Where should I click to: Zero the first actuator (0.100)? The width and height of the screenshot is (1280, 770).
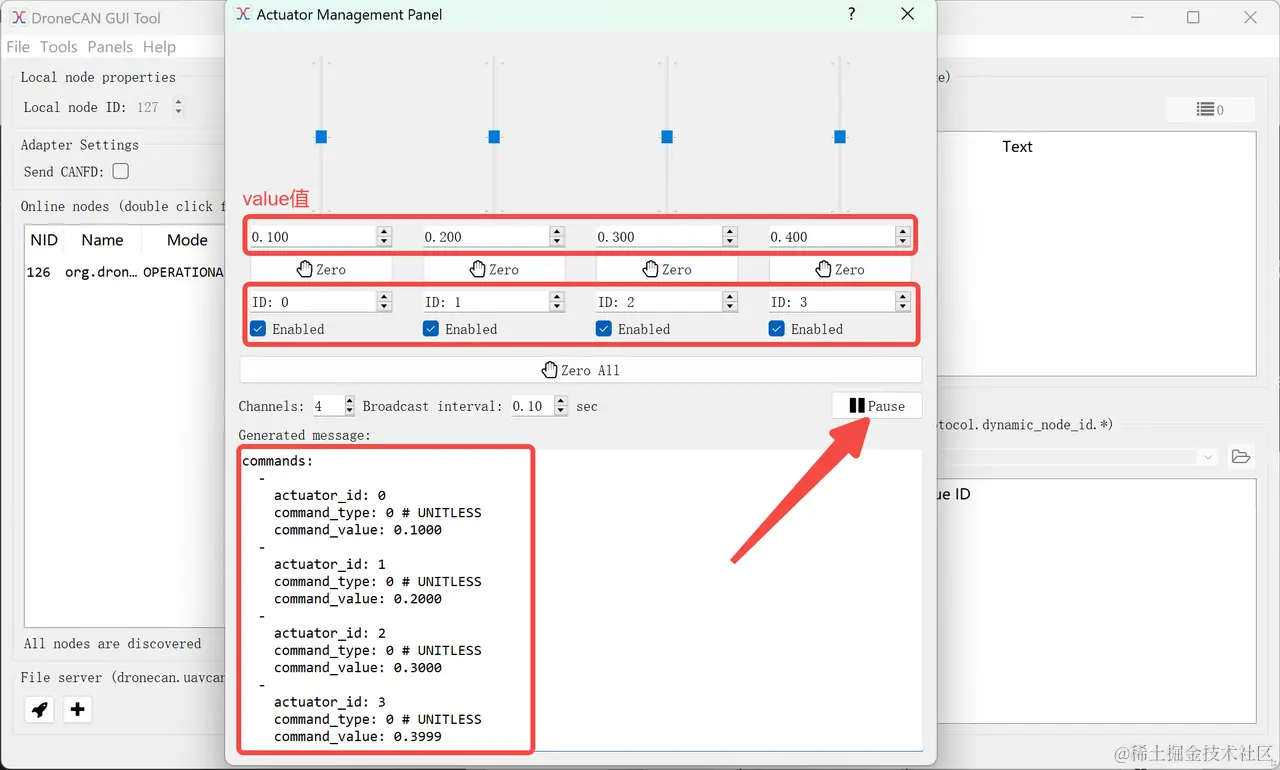pos(321,269)
